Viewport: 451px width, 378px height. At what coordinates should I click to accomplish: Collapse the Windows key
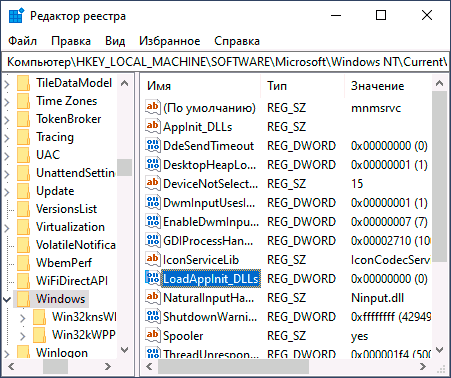pos(7,299)
